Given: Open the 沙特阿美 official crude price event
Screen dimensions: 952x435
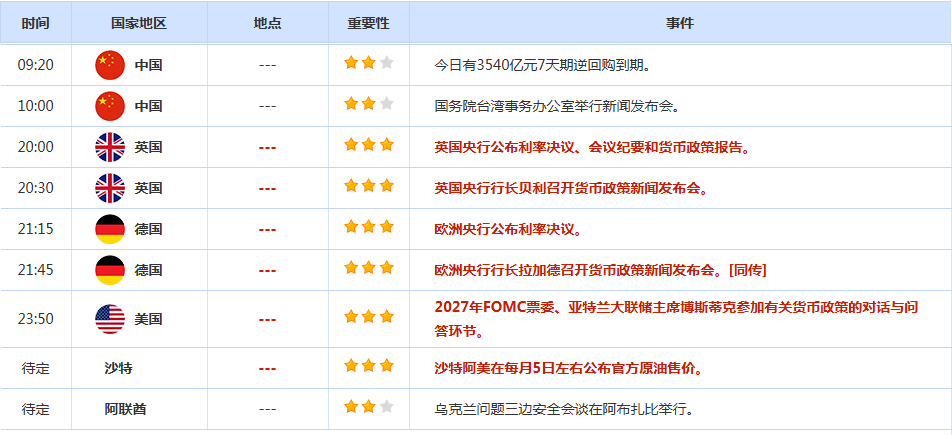Looking at the screenshot, I should tap(568, 368).
